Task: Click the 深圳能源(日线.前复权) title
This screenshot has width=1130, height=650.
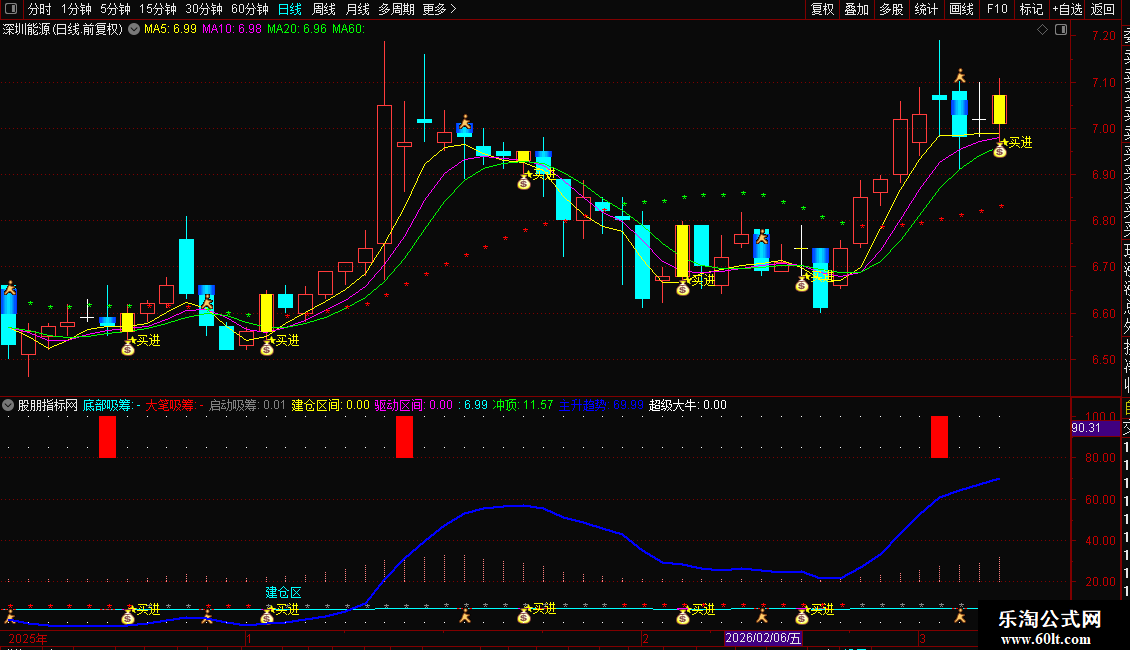Action: [63, 30]
